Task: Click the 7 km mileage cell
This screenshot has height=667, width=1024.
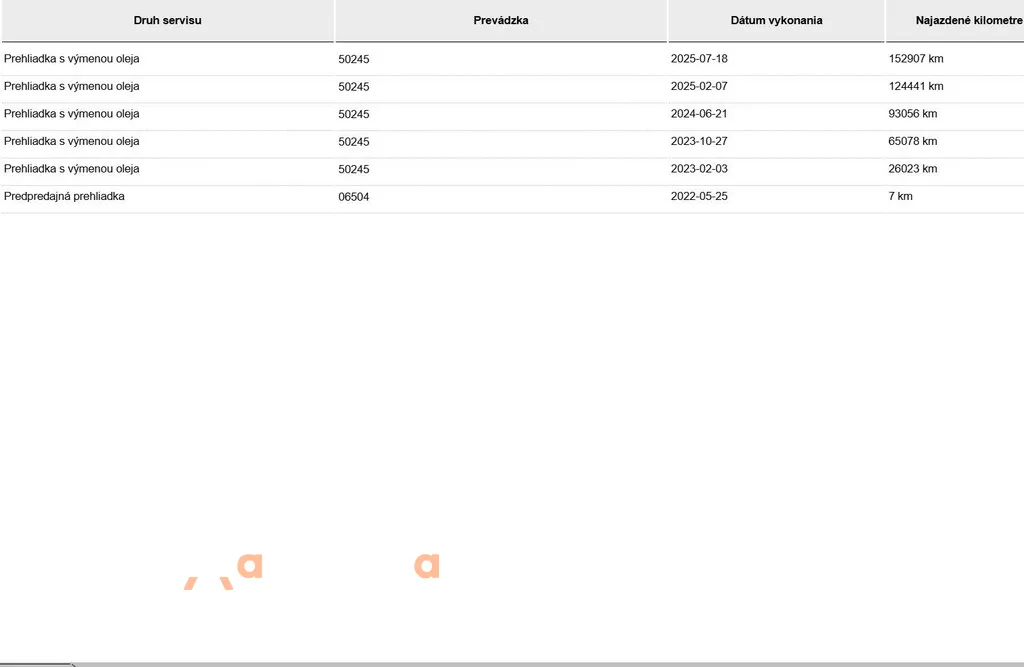Action: 900,196
